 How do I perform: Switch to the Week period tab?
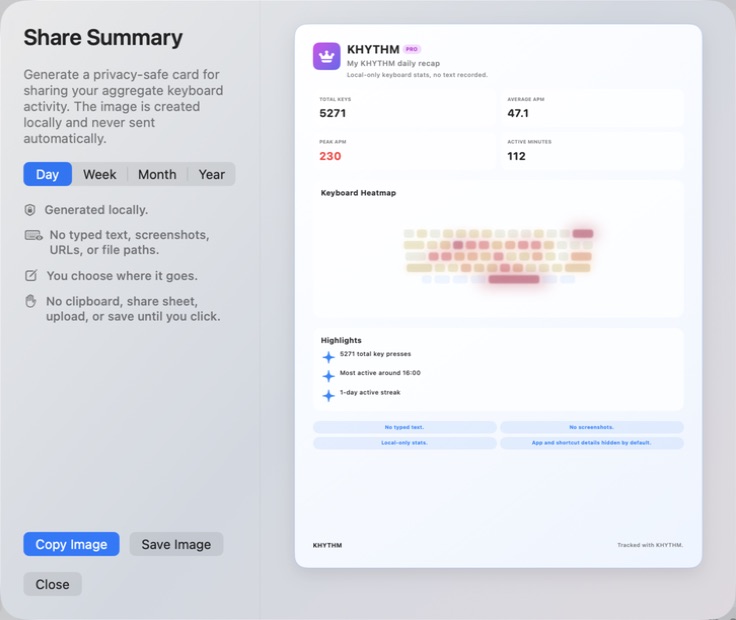[x=100, y=174]
